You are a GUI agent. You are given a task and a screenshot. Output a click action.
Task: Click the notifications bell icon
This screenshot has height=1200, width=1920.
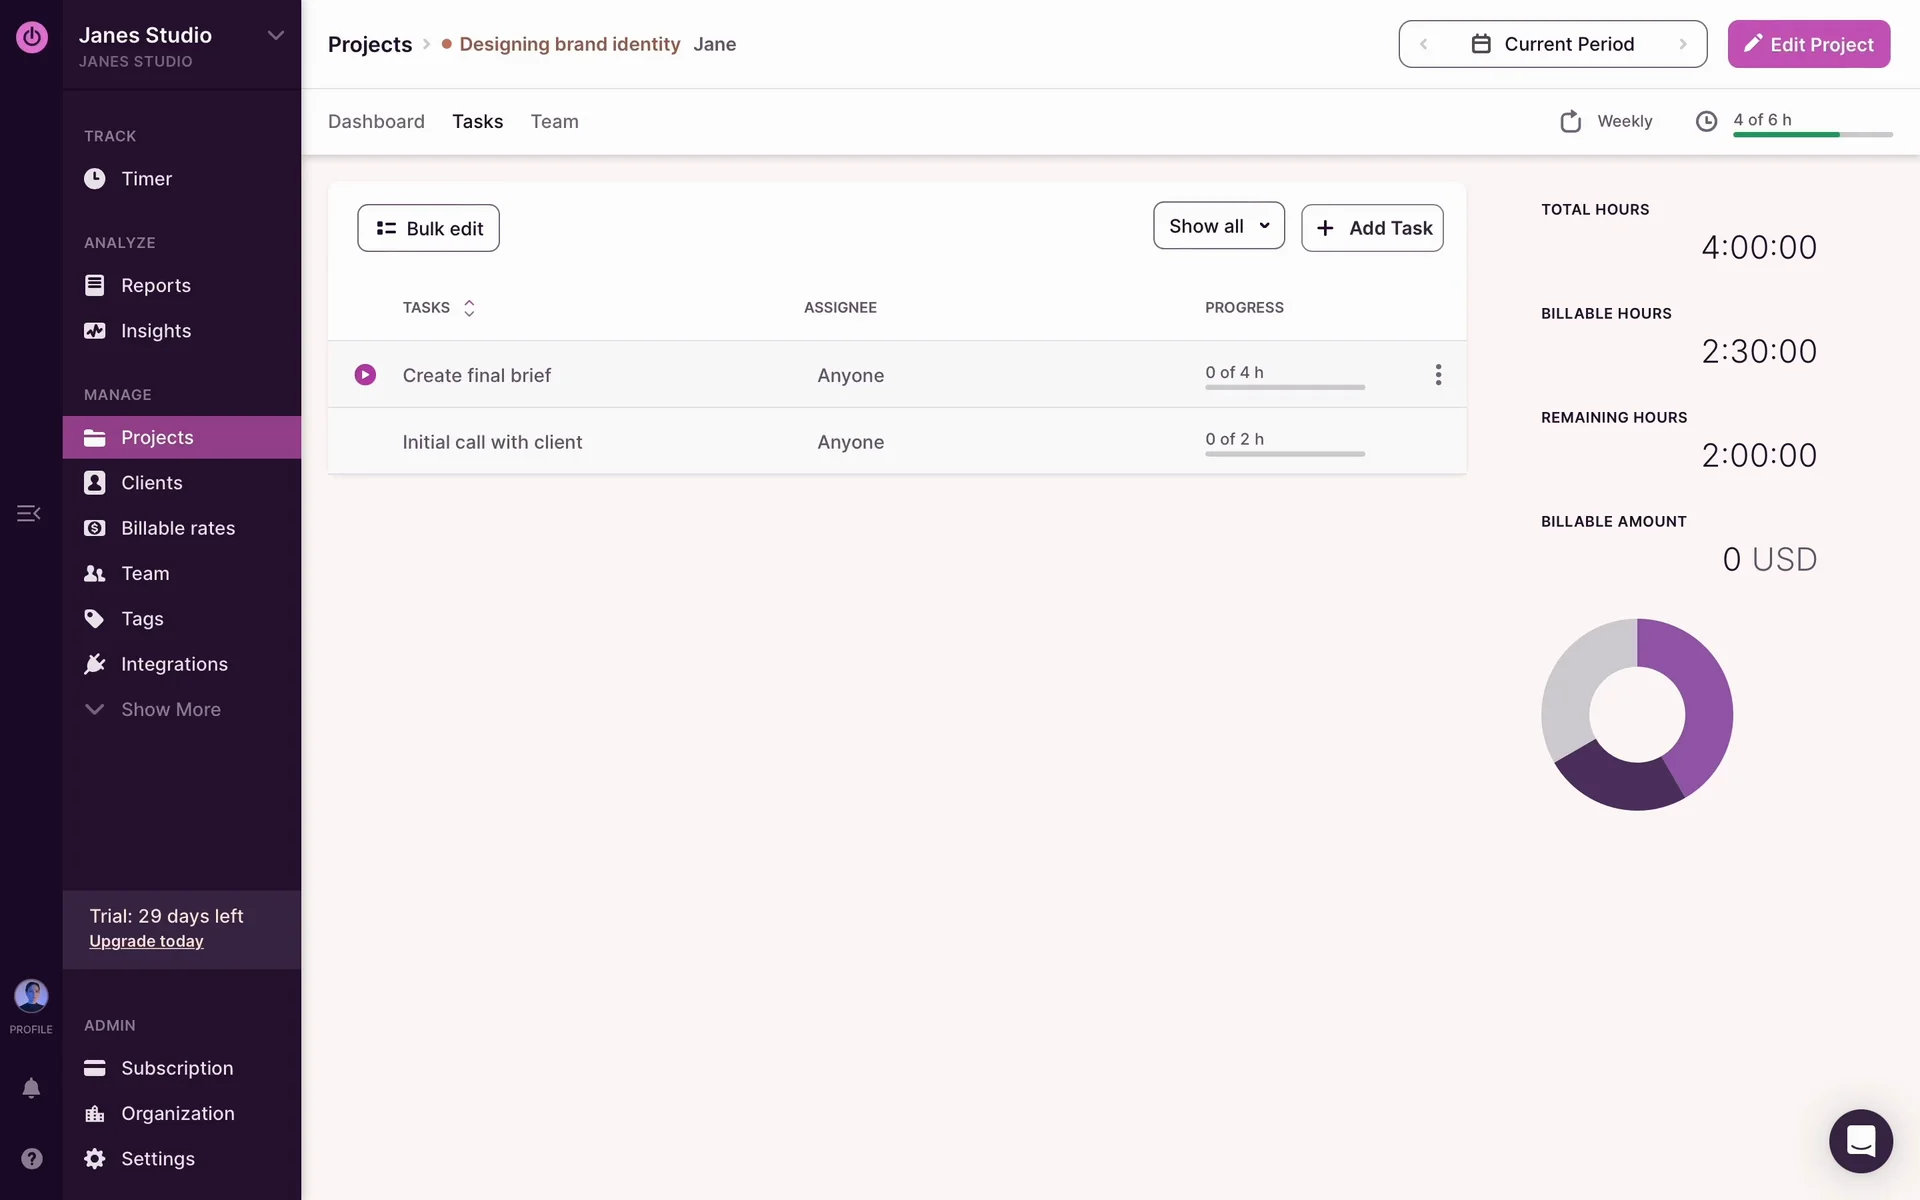click(x=31, y=1088)
